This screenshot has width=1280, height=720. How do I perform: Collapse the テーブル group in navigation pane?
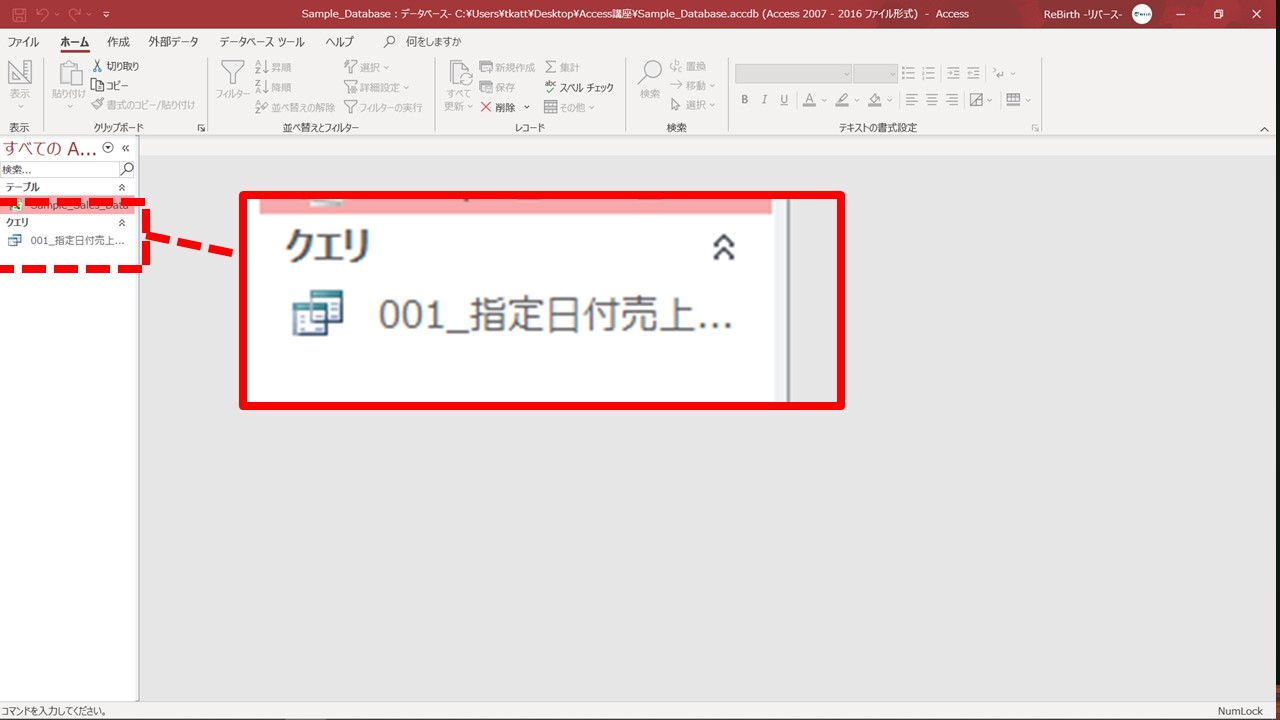tap(122, 187)
